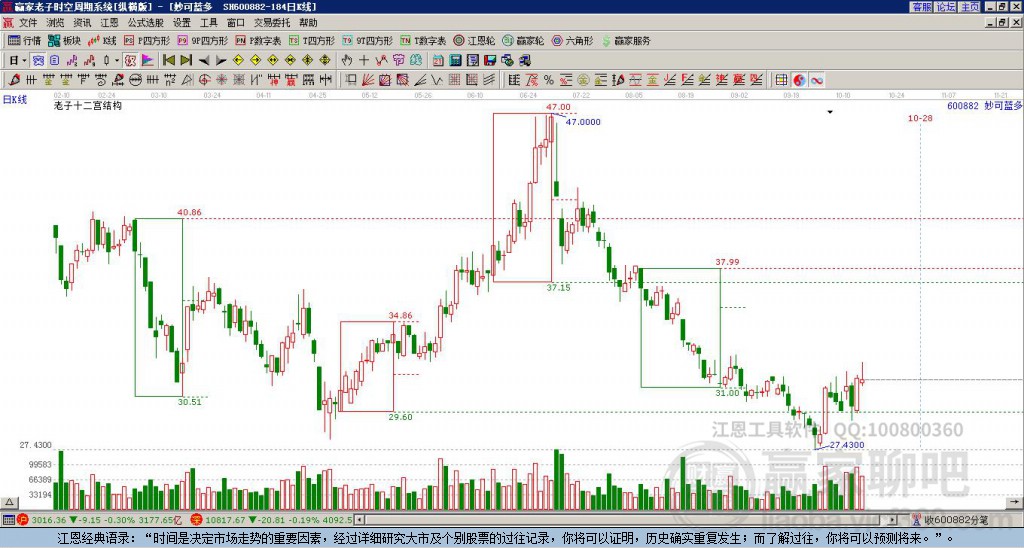This screenshot has height=548, width=1024.
Task: Open the 工具 menu
Action: (208, 23)
